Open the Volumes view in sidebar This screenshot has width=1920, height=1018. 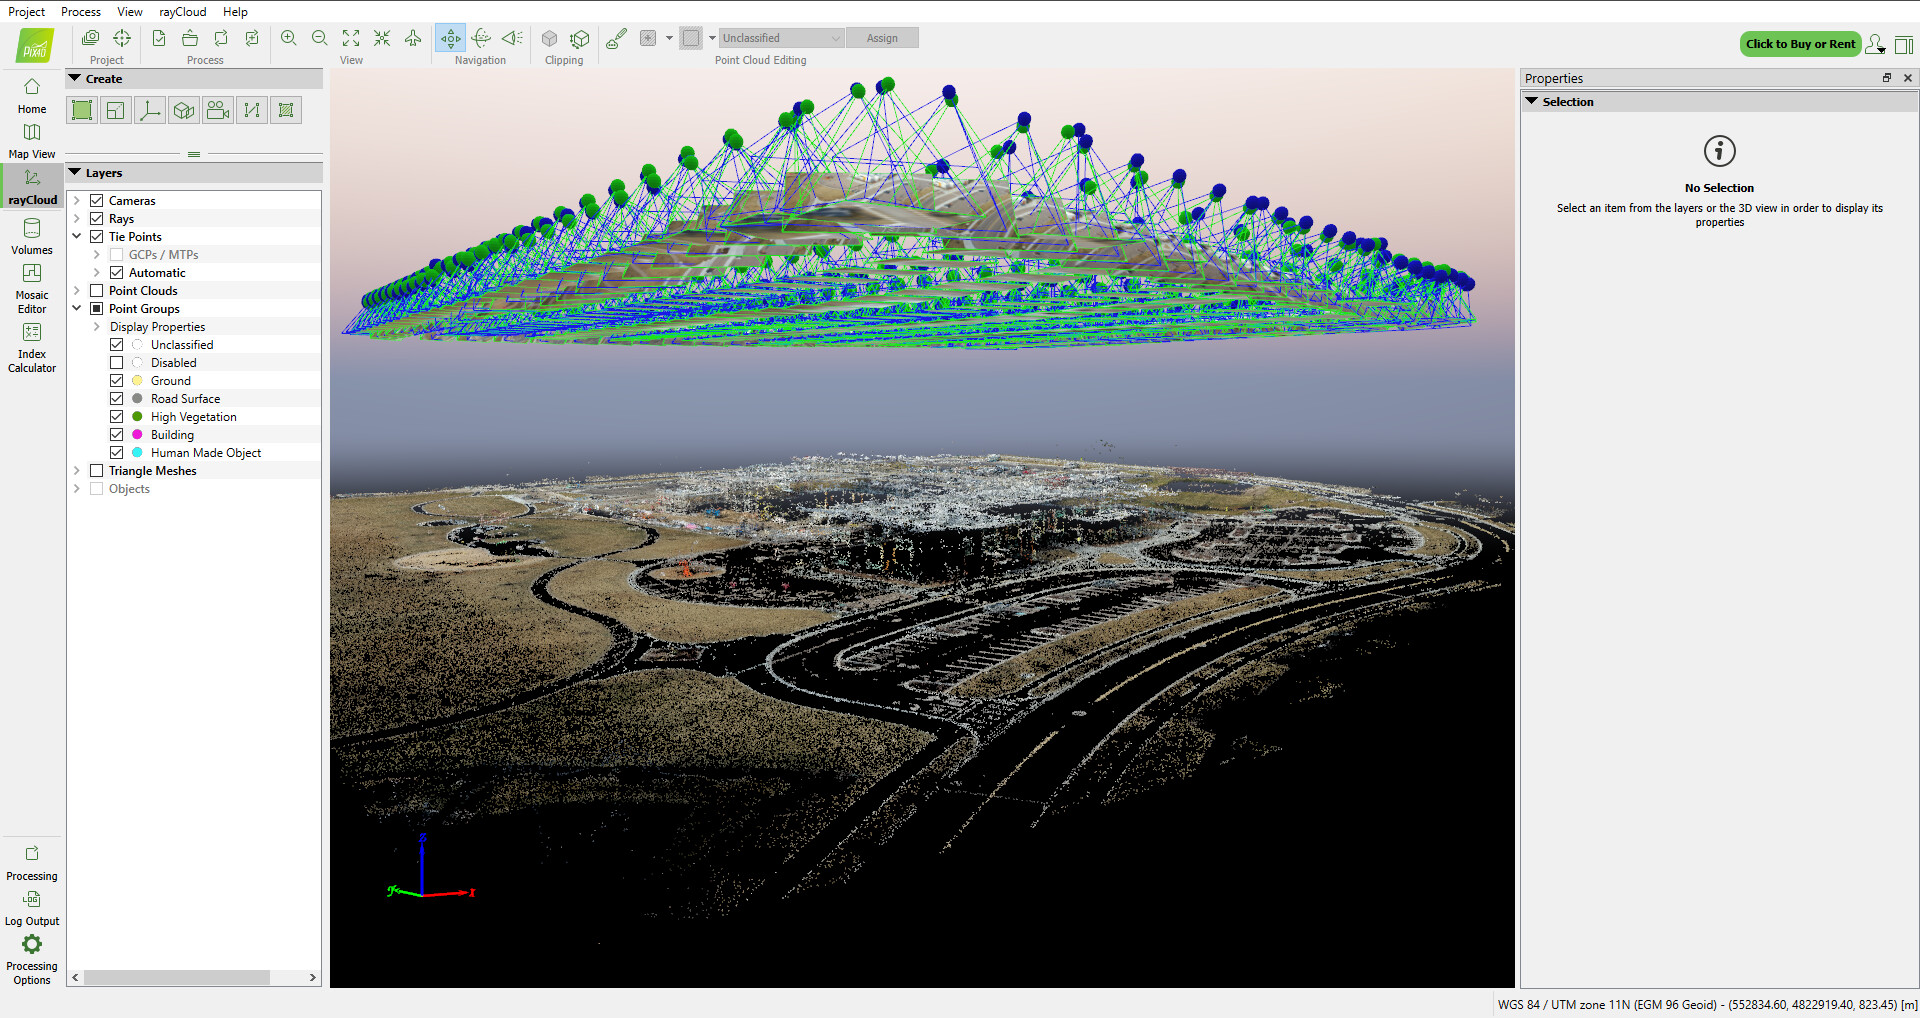[32, 237]
